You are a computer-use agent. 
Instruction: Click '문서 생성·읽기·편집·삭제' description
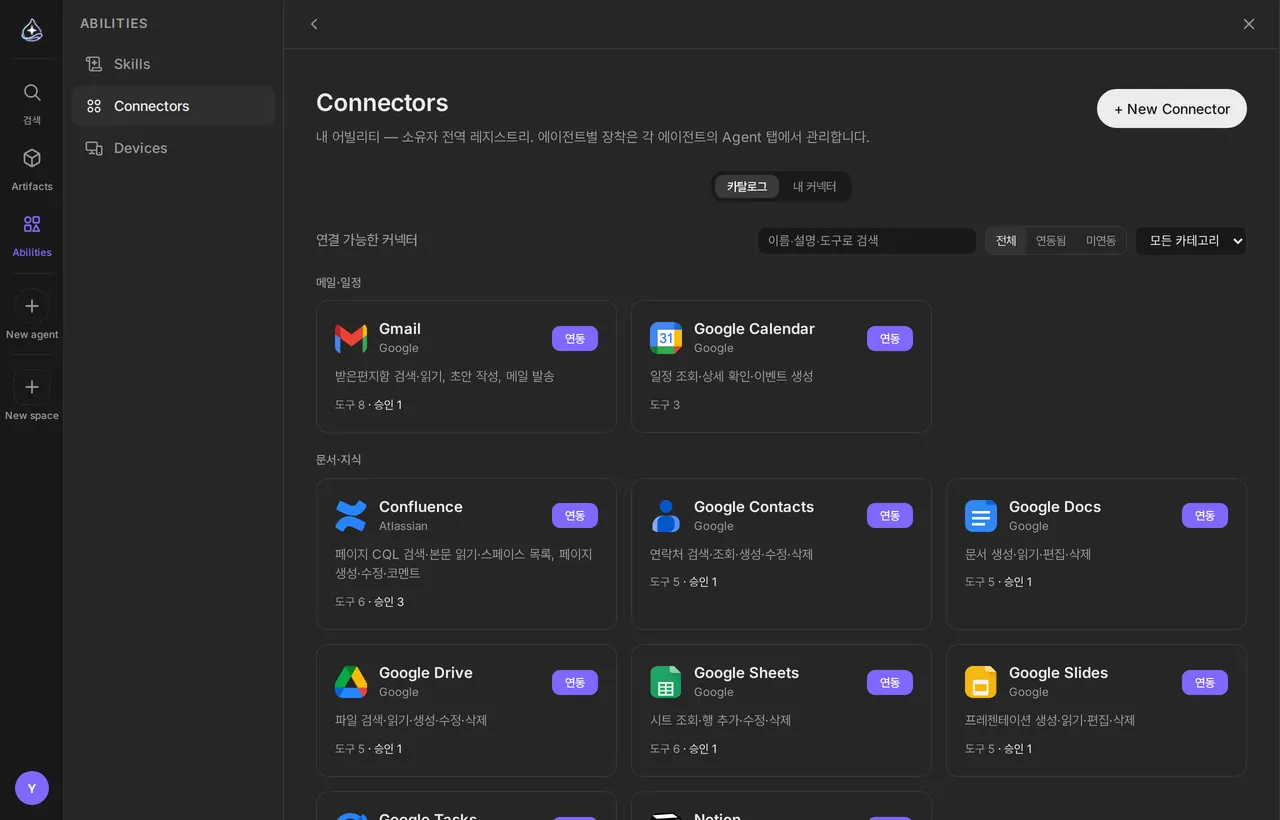coord(1028,554)
